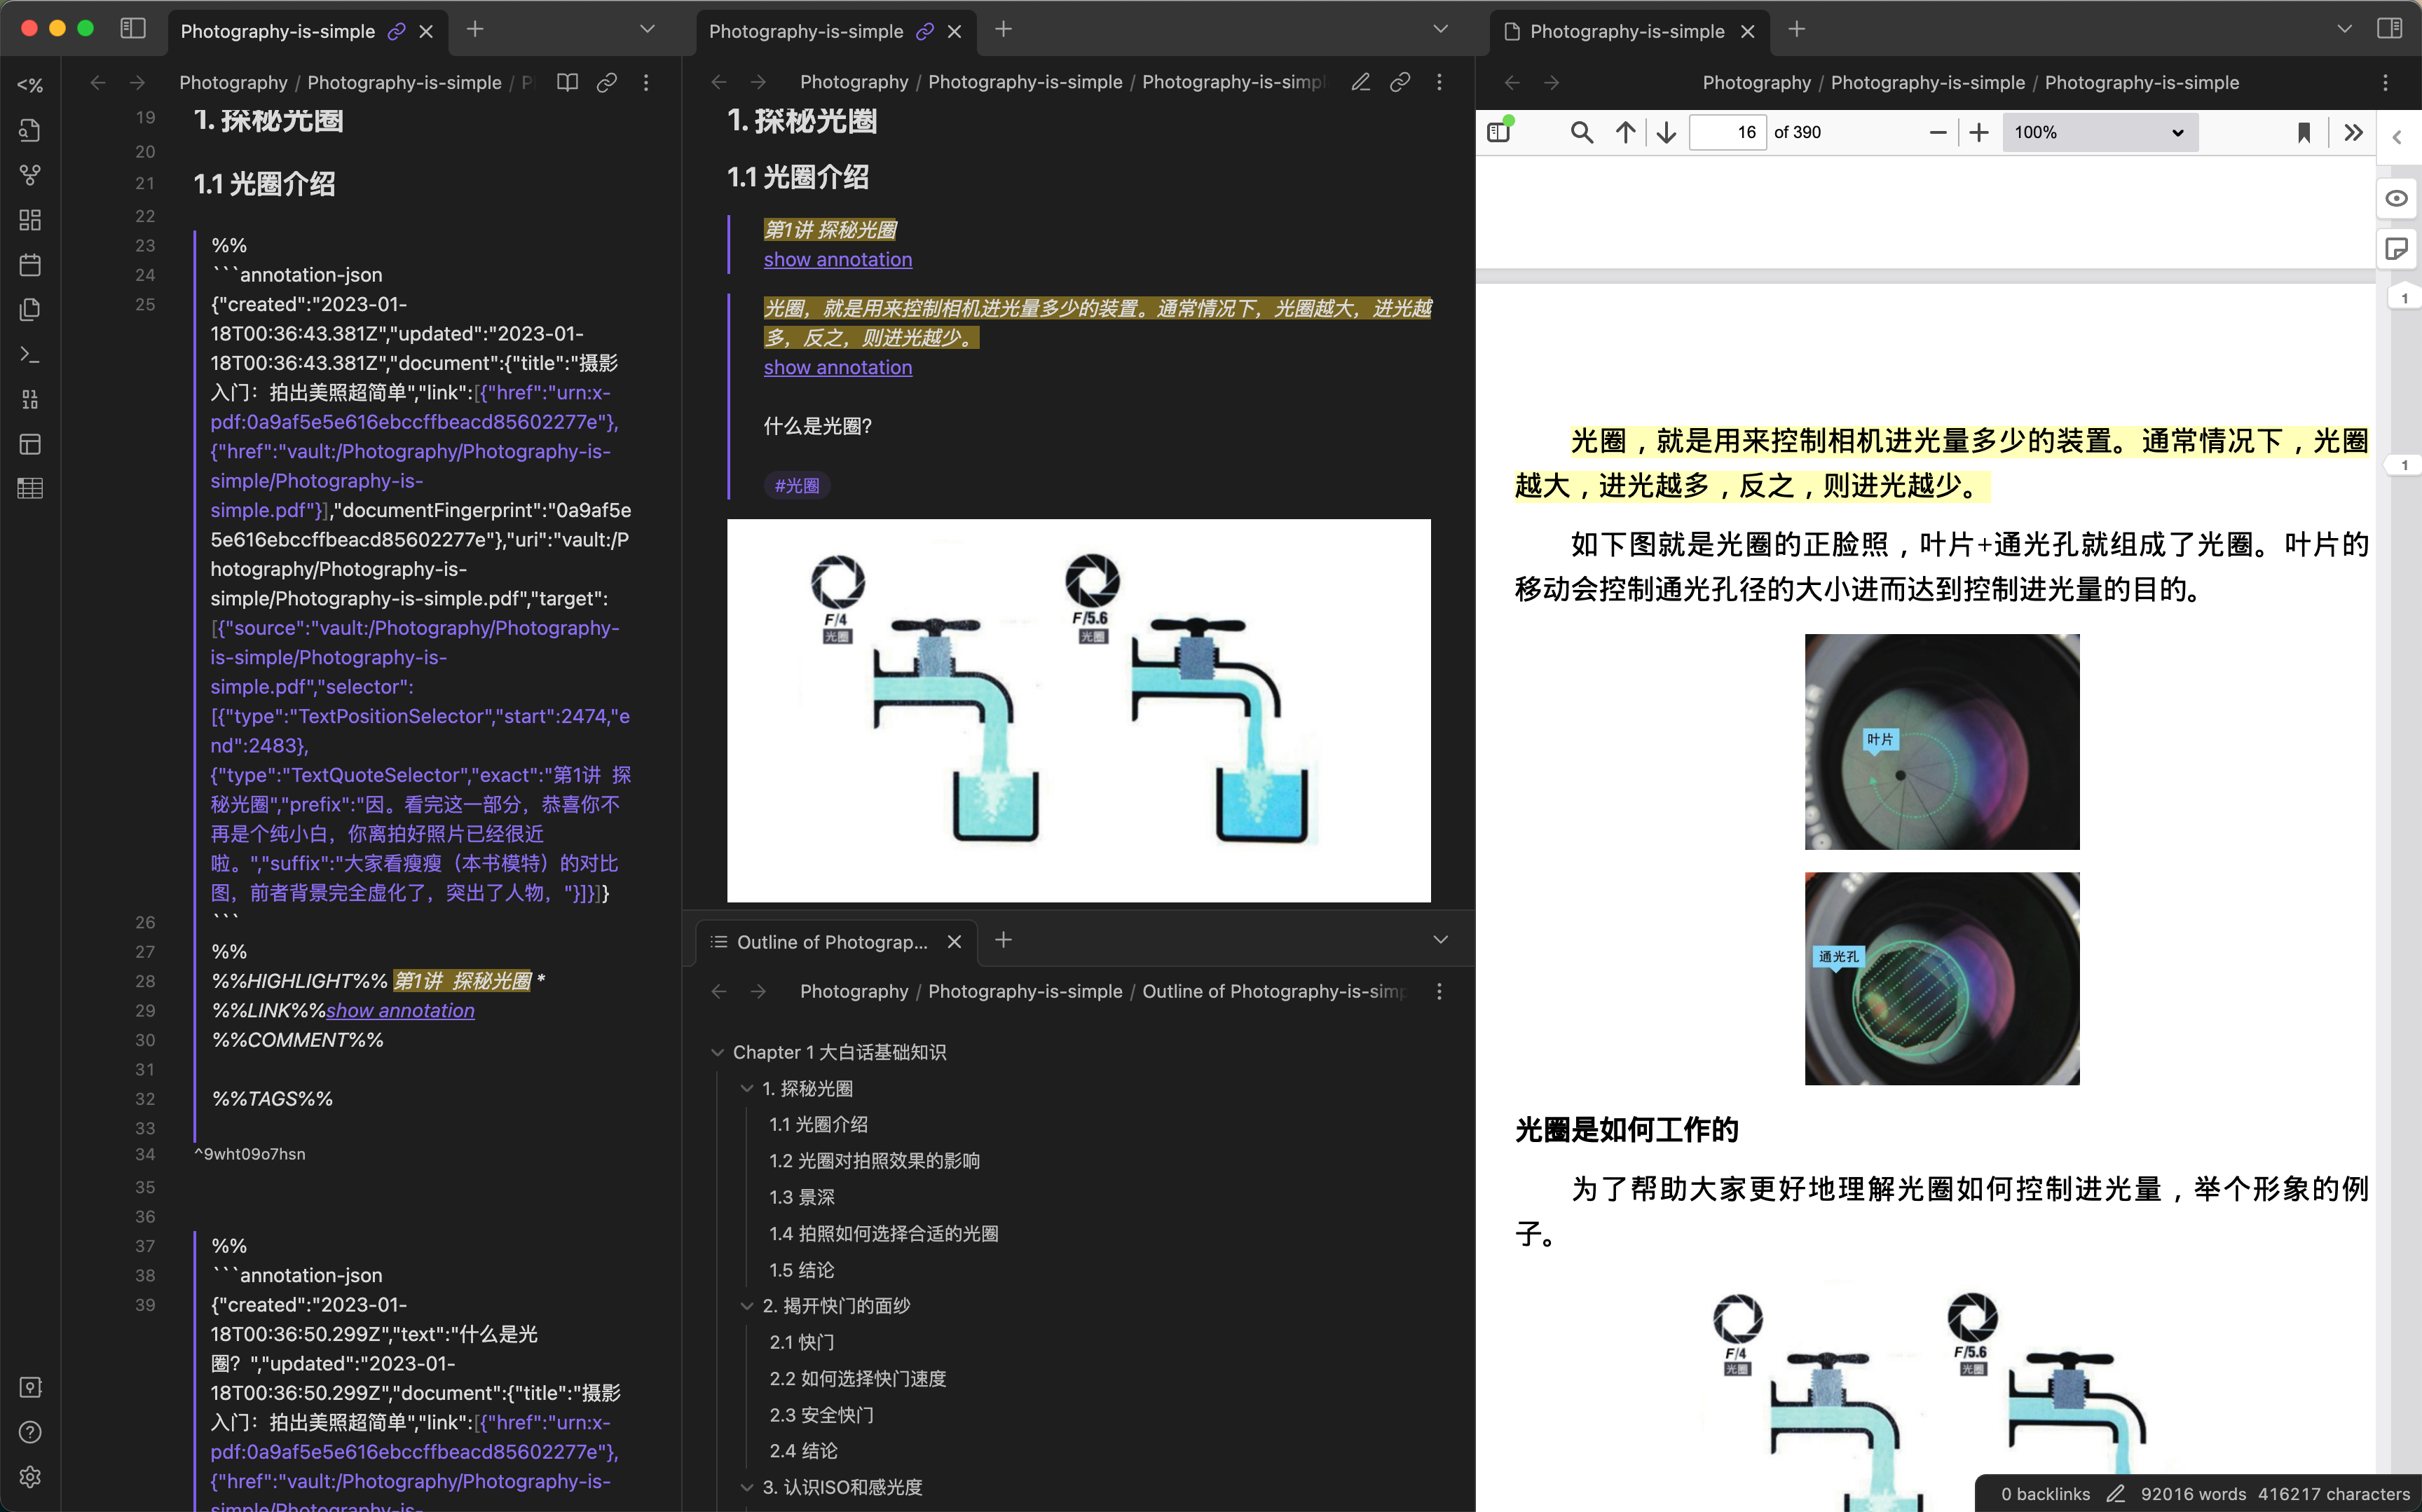2422x1512 pixels.
Task: Open kanban board icon in left ribbon
Action: pos(30,444)
